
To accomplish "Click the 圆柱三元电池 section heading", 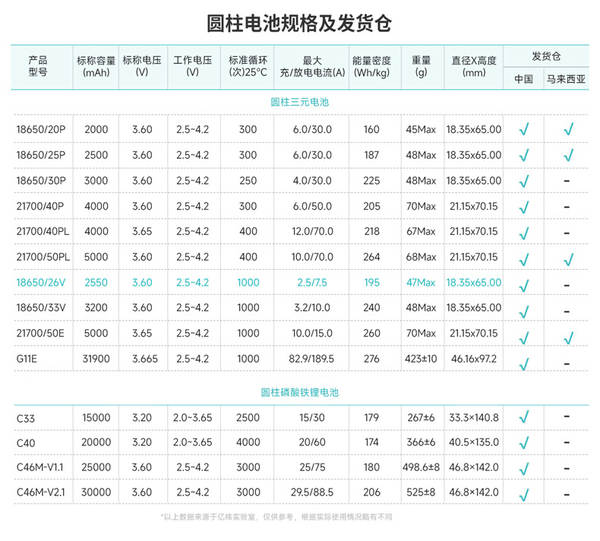I will [300, 102].
